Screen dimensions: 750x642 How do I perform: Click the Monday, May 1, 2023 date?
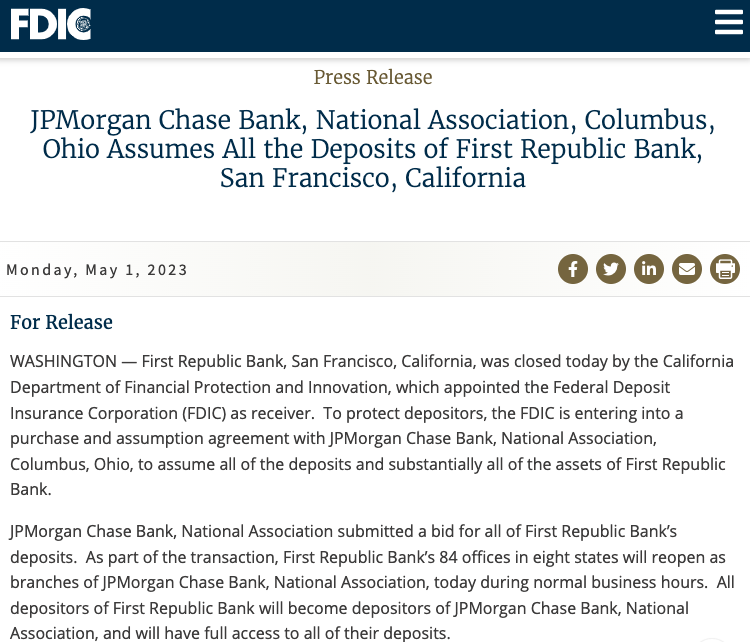[97, 270]
